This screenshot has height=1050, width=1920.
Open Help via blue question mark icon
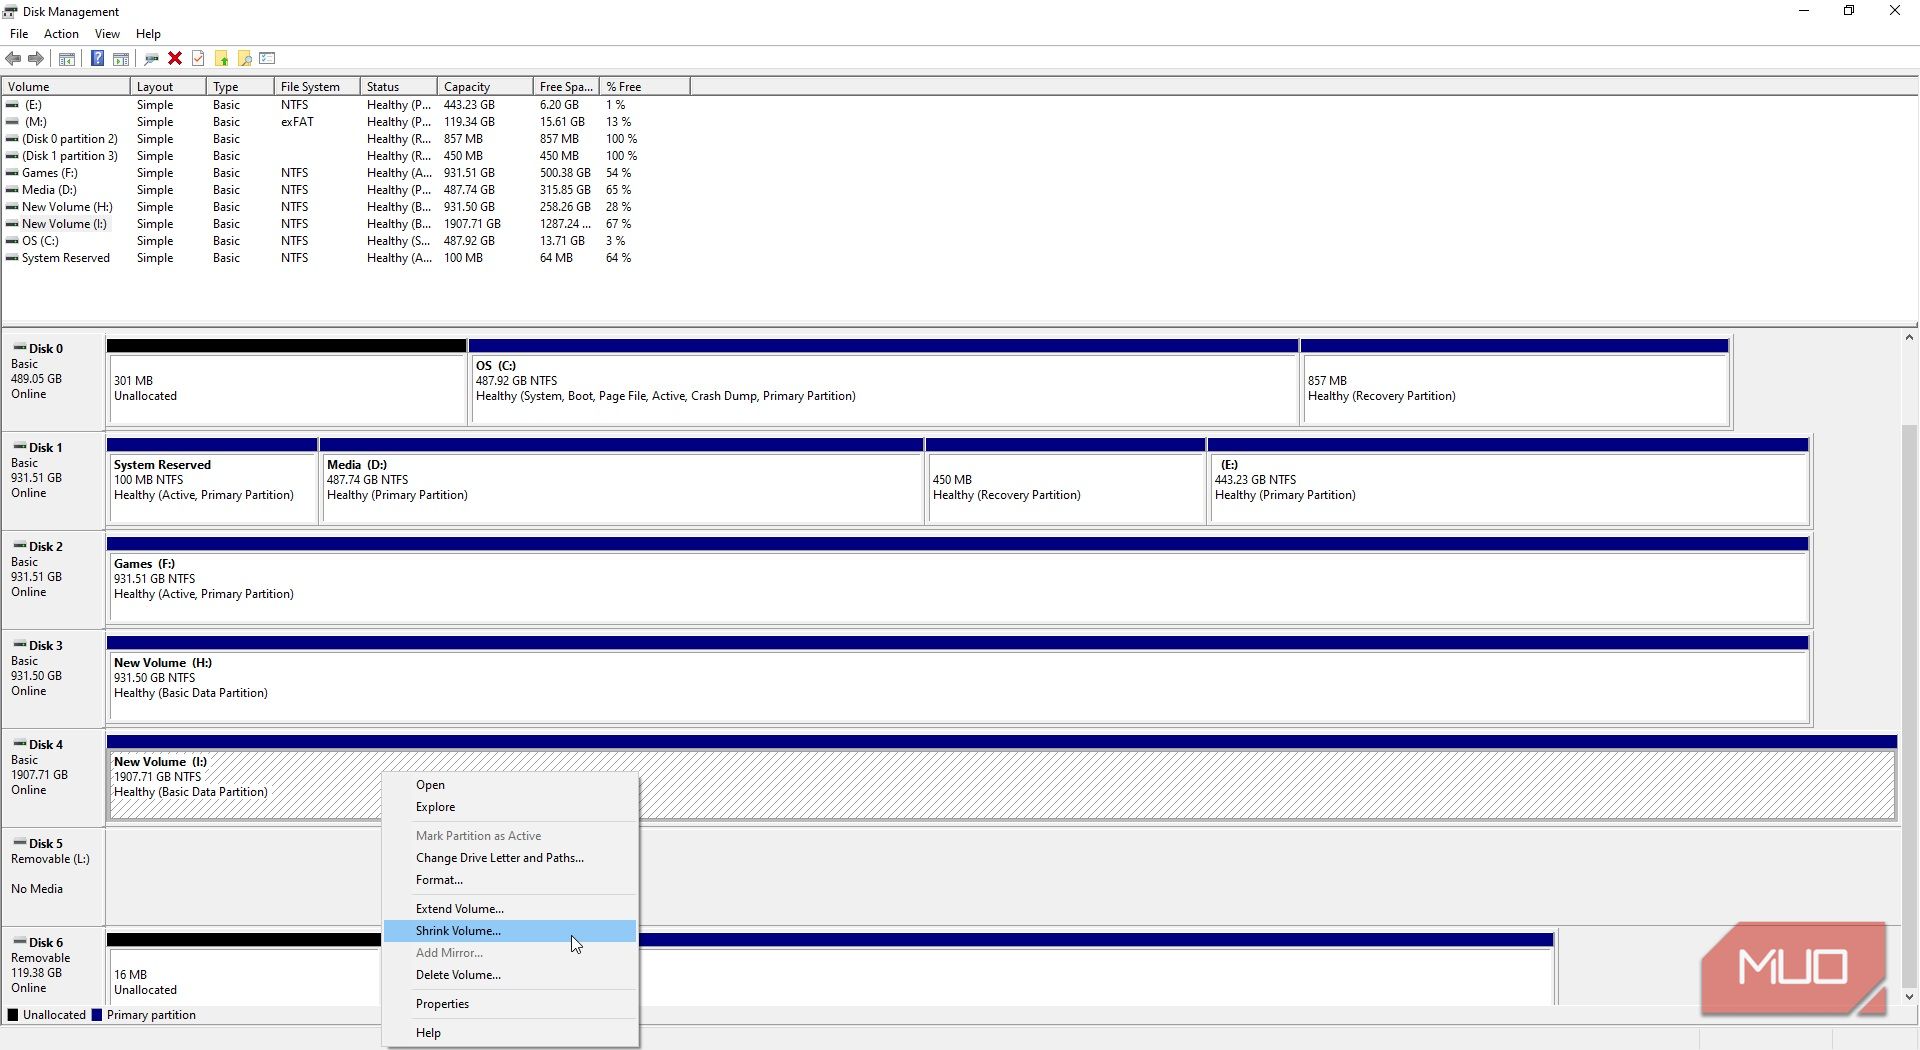point(97,59)
